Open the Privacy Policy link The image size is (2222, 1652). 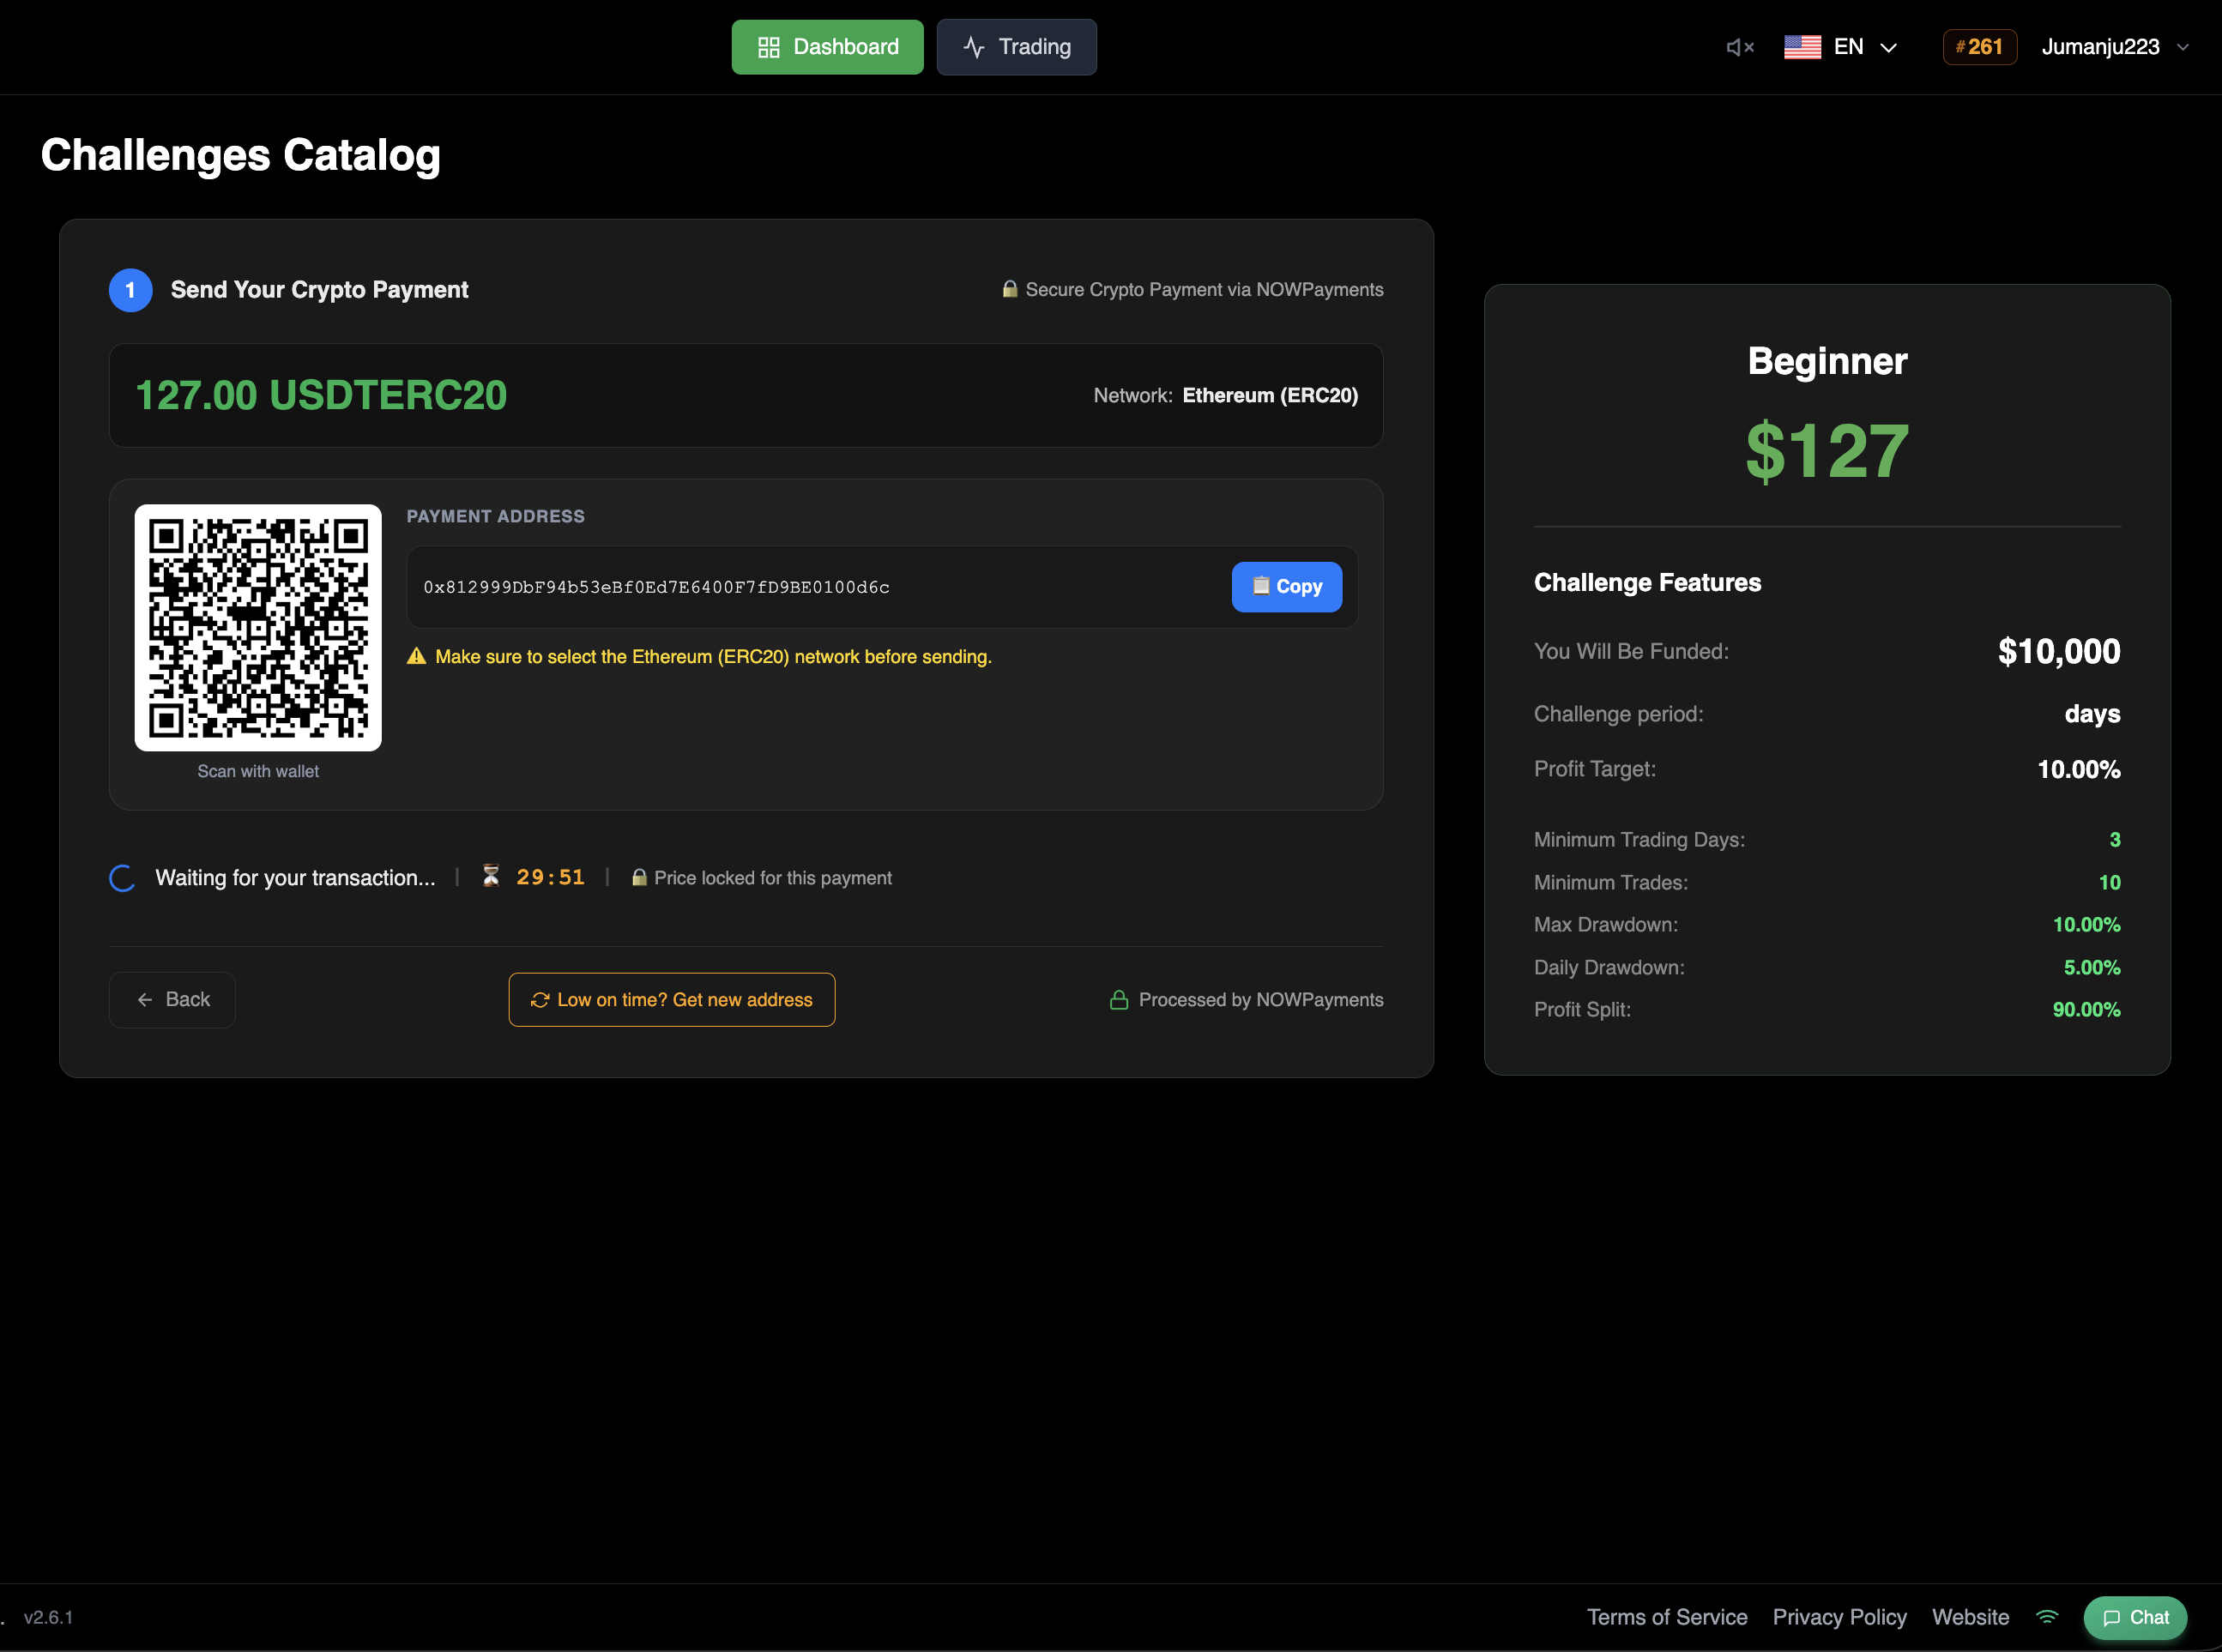click(1840, 1617)
